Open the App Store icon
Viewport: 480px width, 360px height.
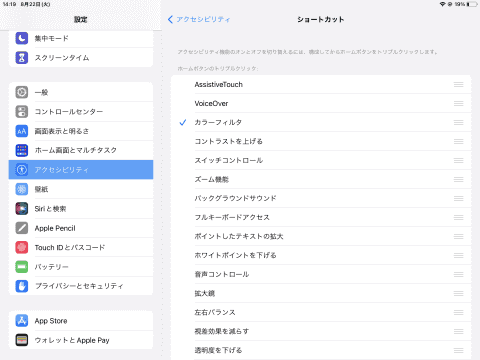22,321
